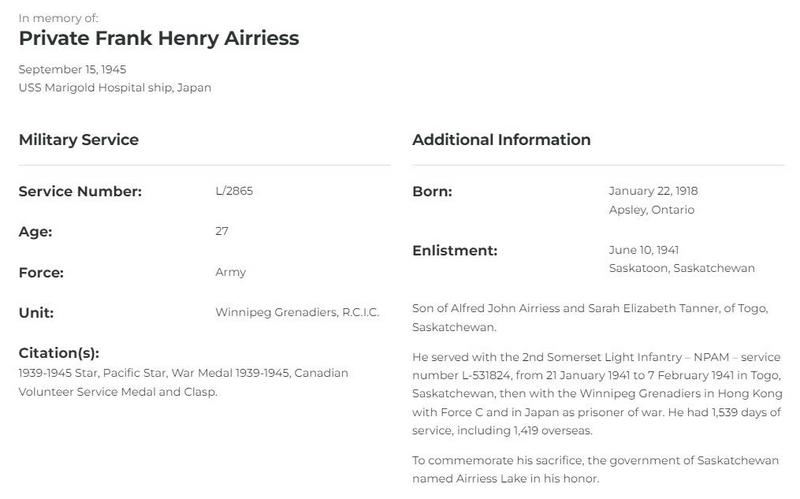Click the enlistment date June 10, 1941
The height and width of the screenshot is (499, 800).
pyautogui.click(x=643, y=250)
